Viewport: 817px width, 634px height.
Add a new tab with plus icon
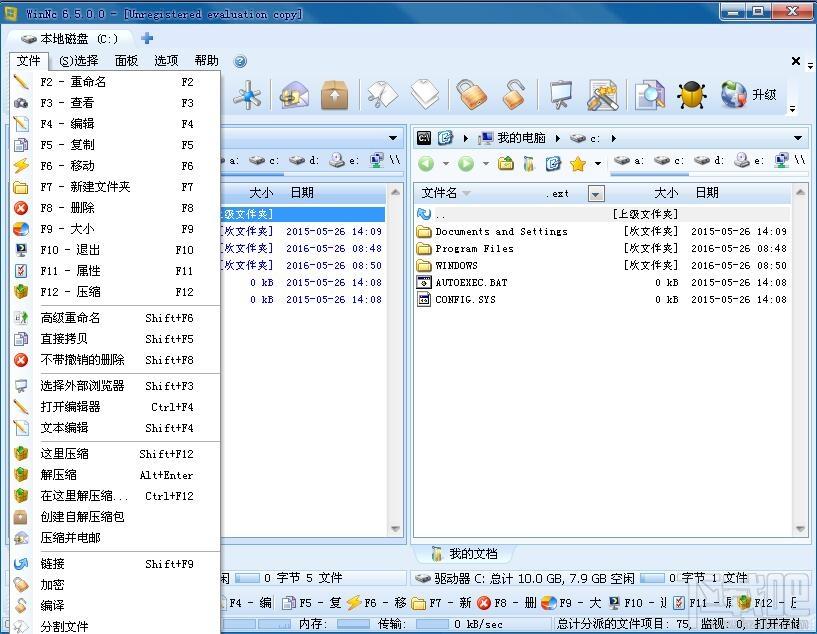(x=147, y=38)
